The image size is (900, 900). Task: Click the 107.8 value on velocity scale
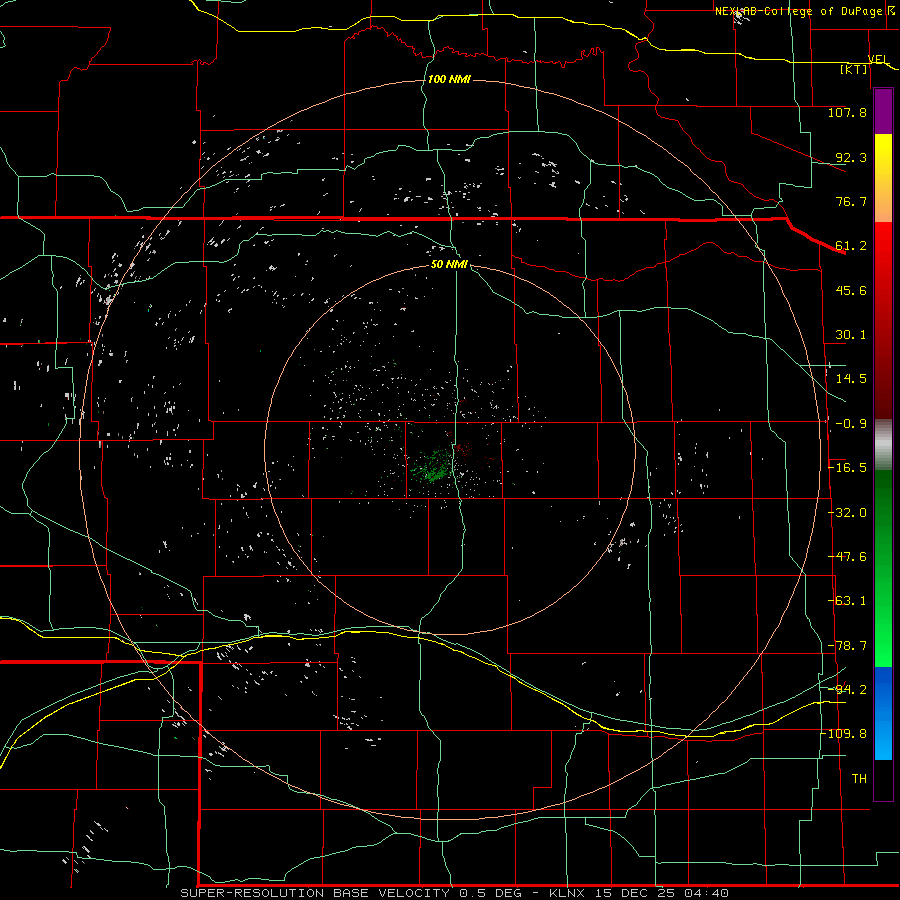[847, 112]
